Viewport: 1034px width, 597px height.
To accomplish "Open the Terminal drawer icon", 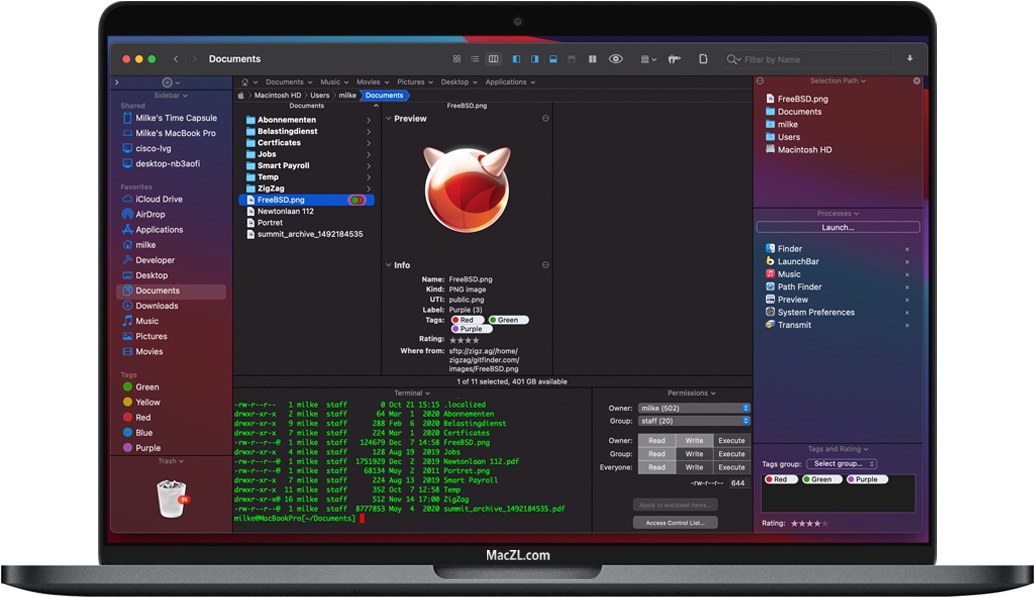I will (554, 58).
